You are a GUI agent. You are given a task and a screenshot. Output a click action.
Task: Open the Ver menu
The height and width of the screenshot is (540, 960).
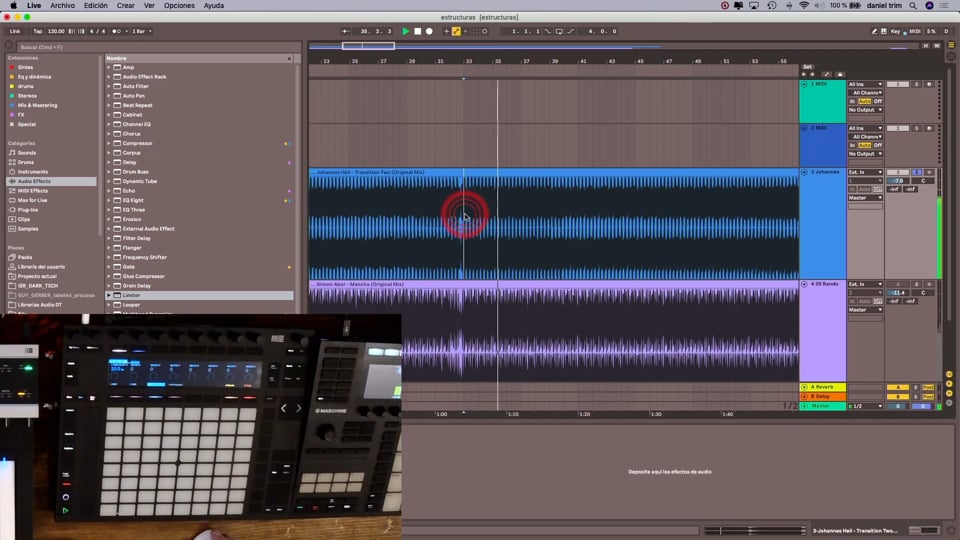[149, 6]
